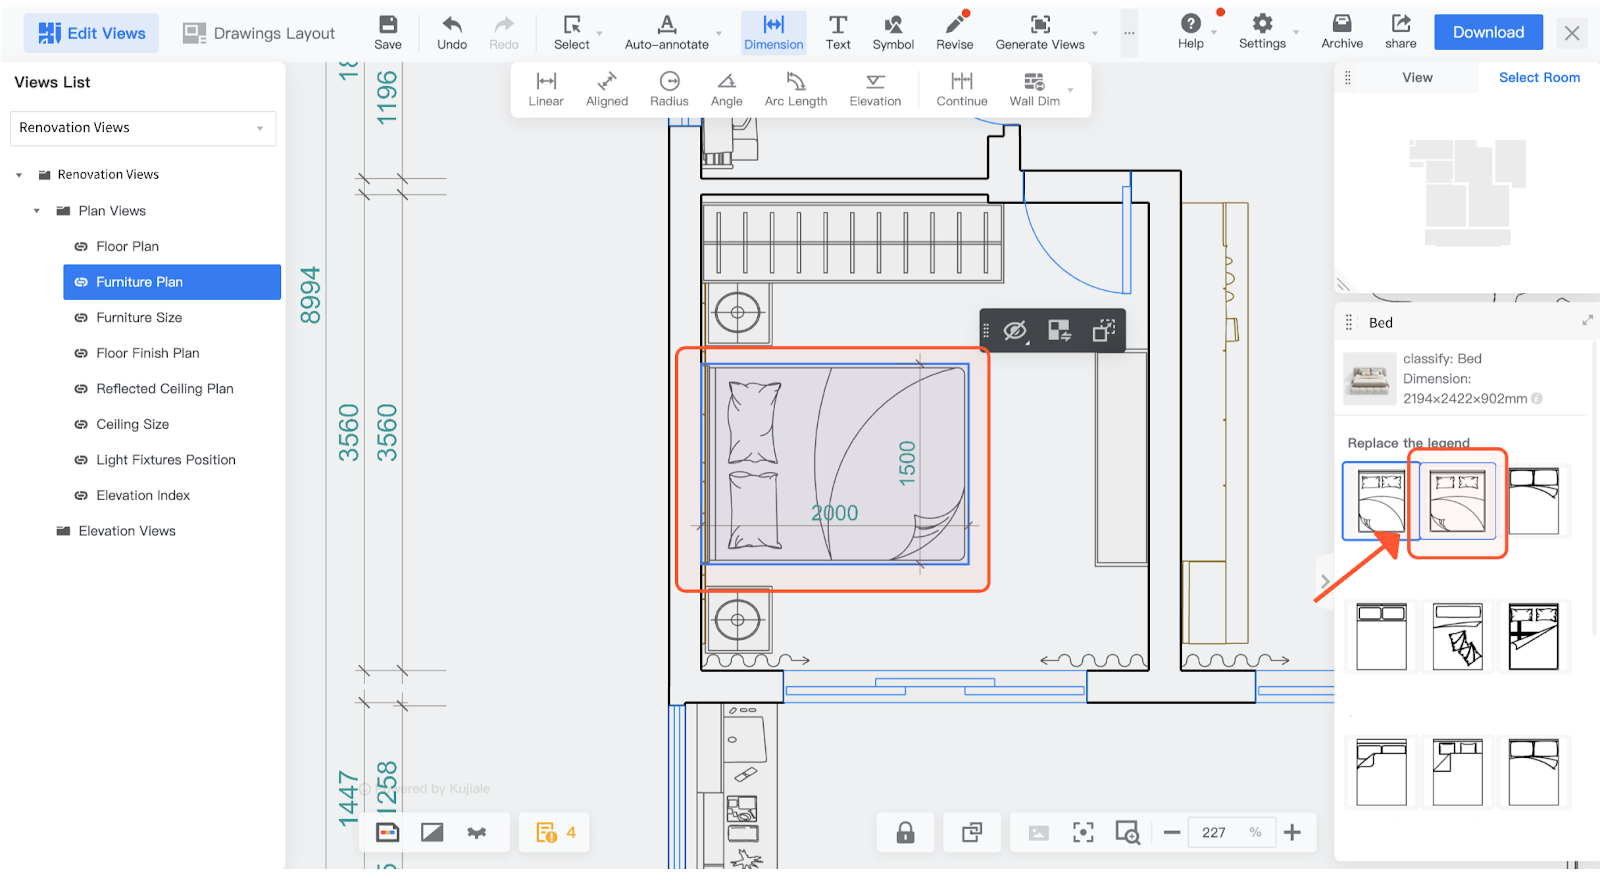Expand the Auto-annotate dropdown arrow
This screenshot has width=1600, height=876.
[x=719, y=34]
